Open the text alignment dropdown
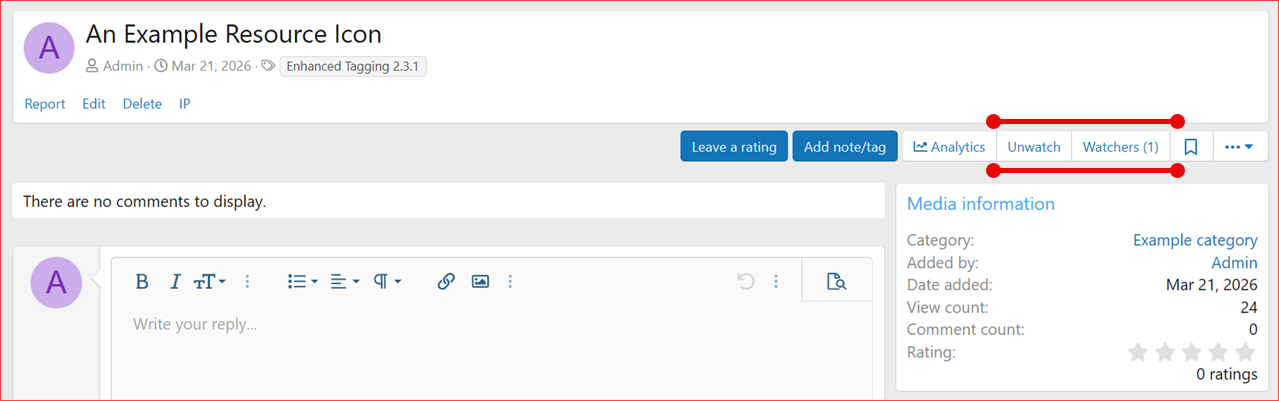 [345, 282]
